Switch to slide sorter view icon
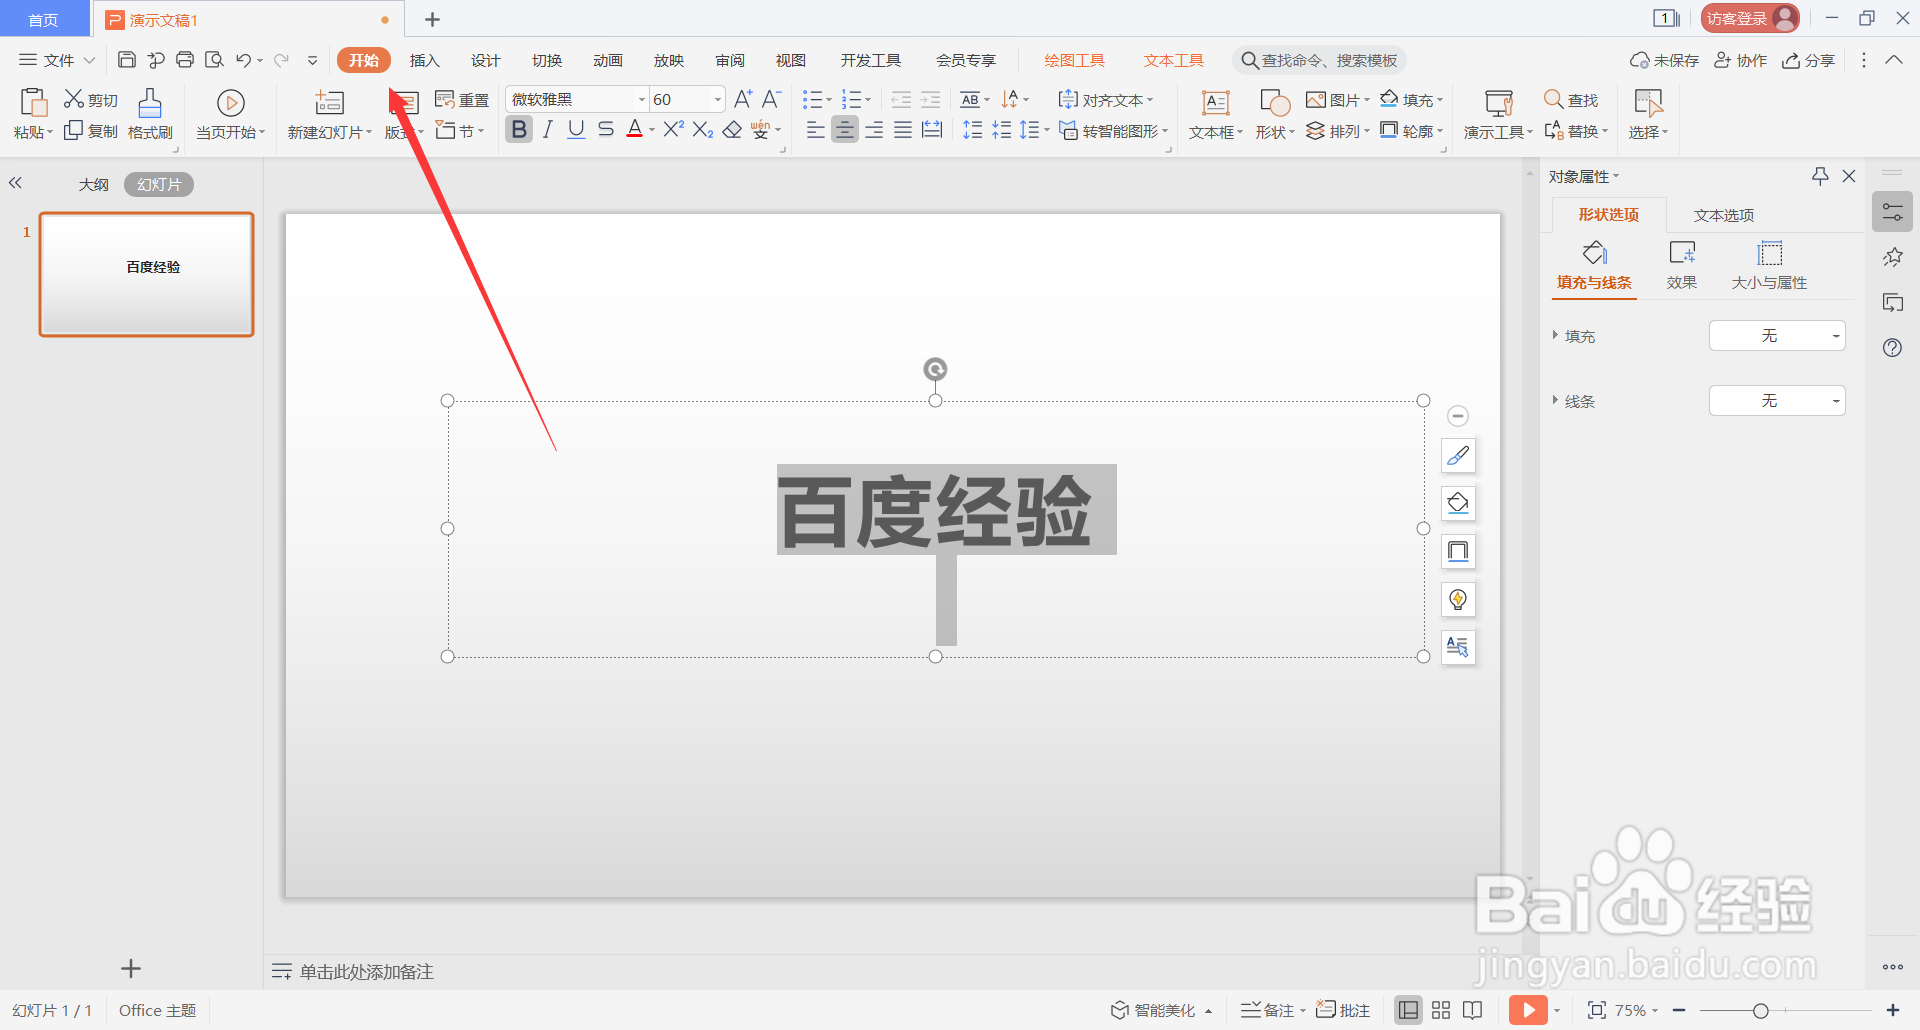This screenshot has height=1030, width=1920. click(x=1440, y=1009)
